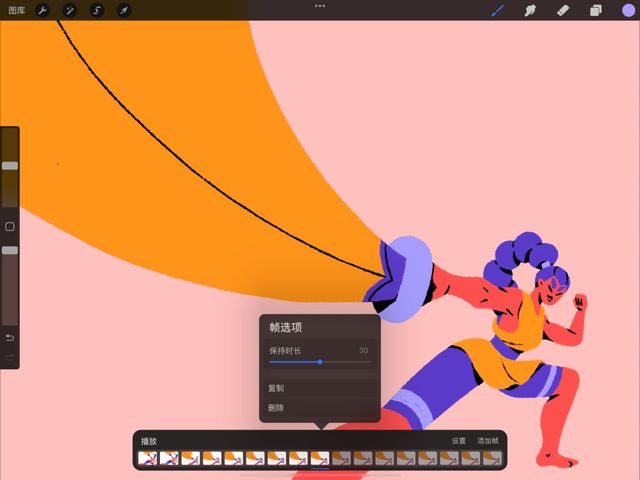The width and height of the screenshot is (640, 480).
Task: Open the Adjustments magic wand menu
Action: 69,10
